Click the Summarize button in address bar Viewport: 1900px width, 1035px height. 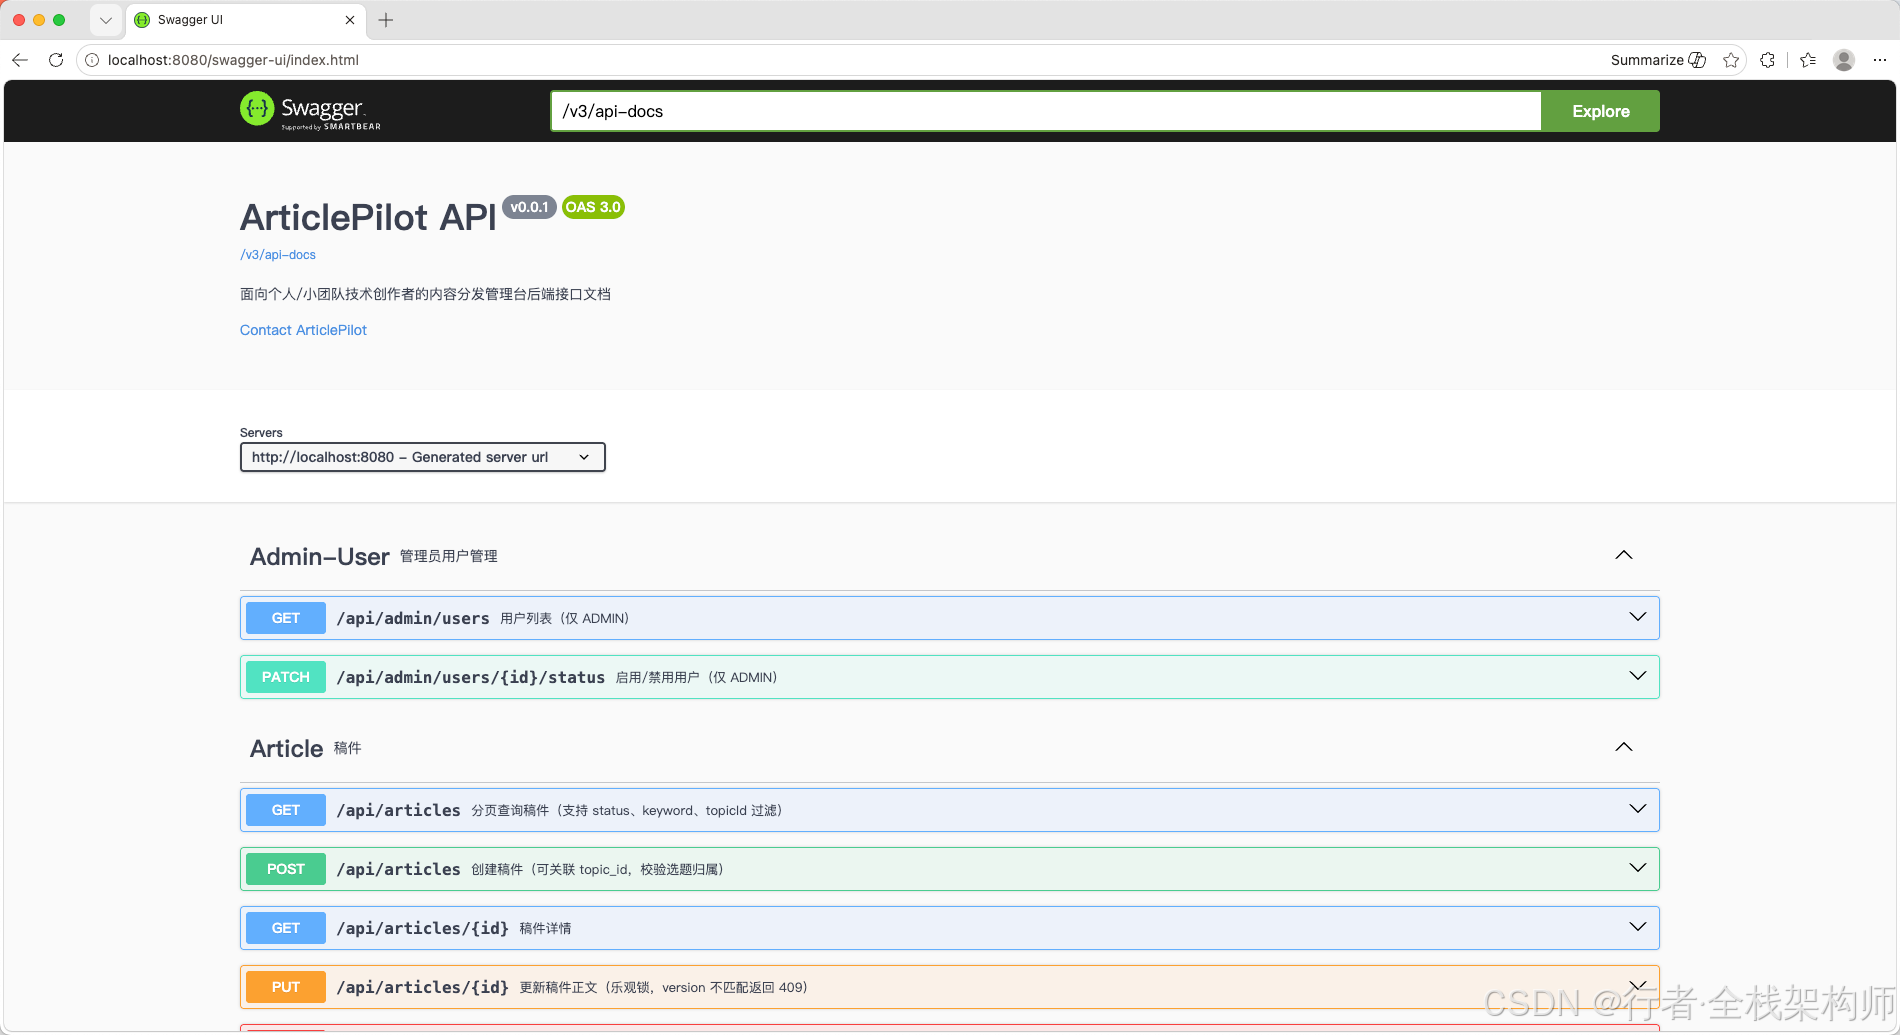(x=1658, y=60)
